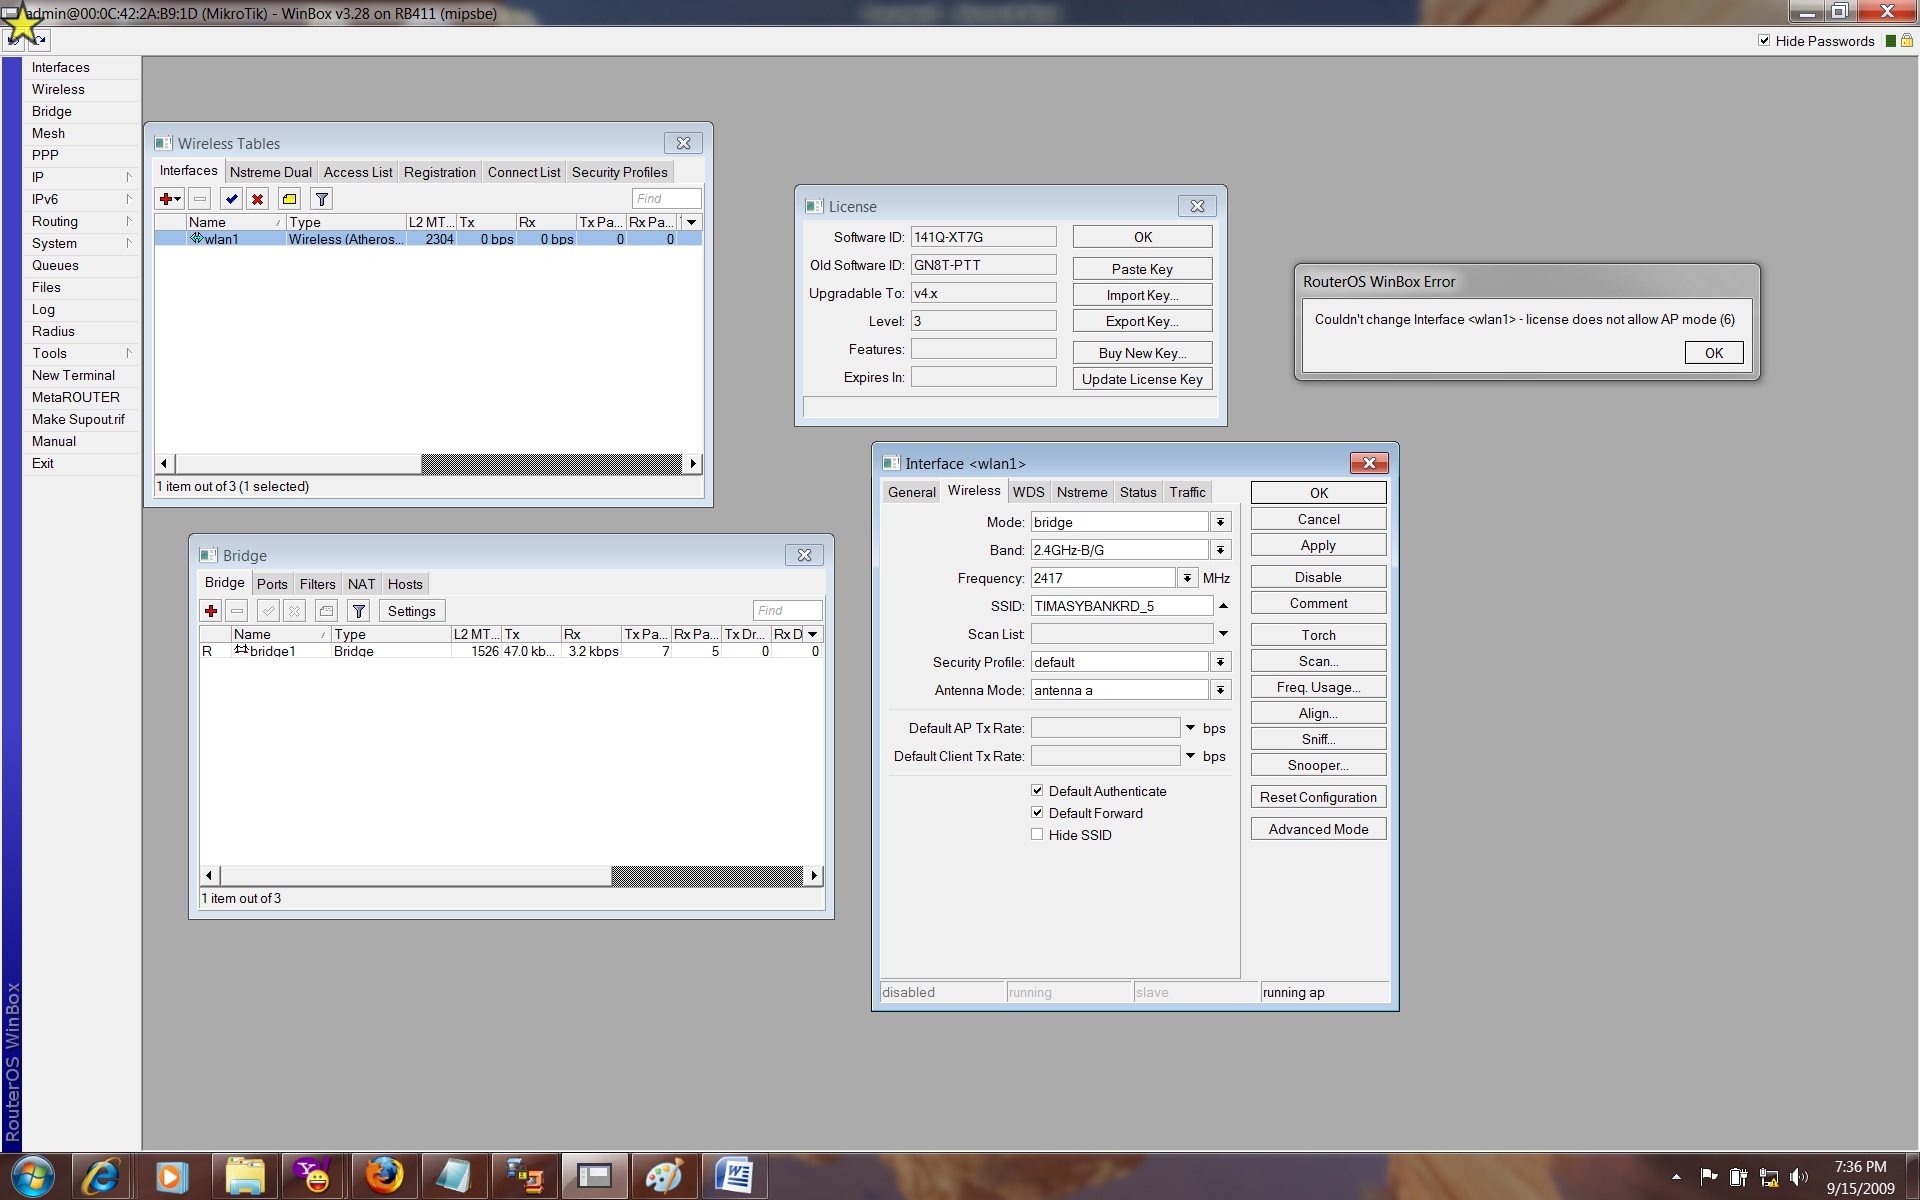
Task: Expand the Band dropdown 2.4GHz-B/G
Action: point(1220,550)
